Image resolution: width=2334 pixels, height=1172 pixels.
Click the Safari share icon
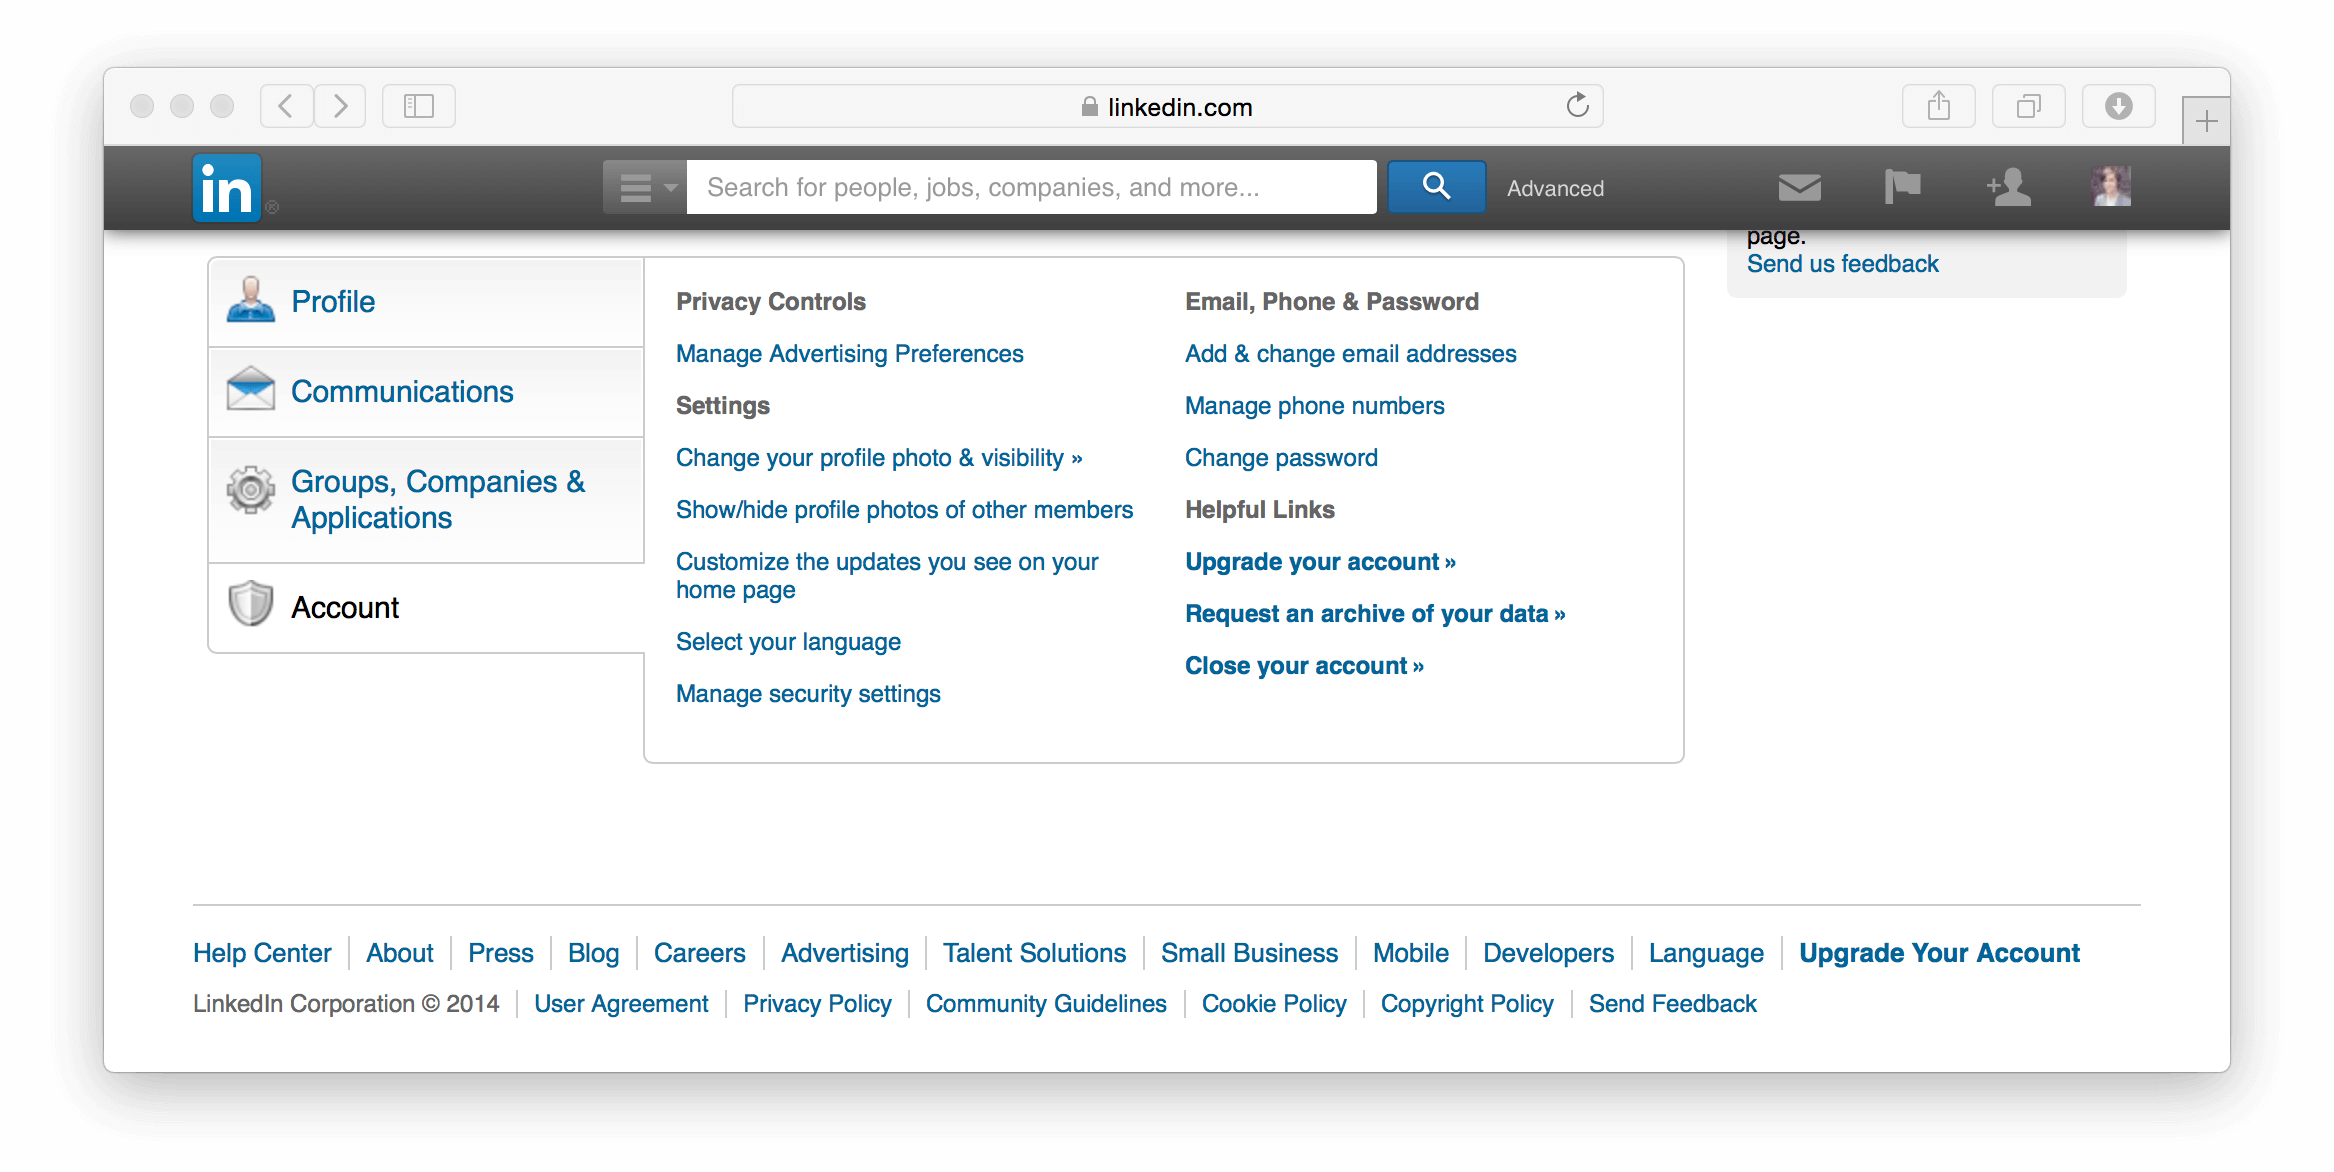click(1938, 106)
